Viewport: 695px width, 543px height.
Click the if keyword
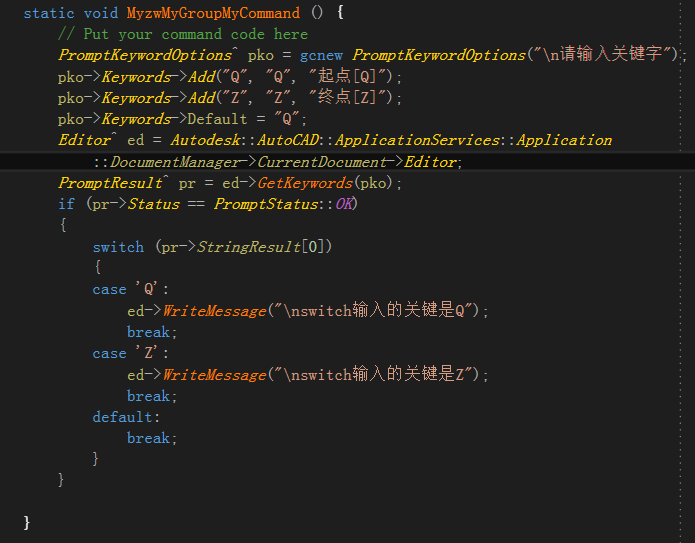(66, 204)
